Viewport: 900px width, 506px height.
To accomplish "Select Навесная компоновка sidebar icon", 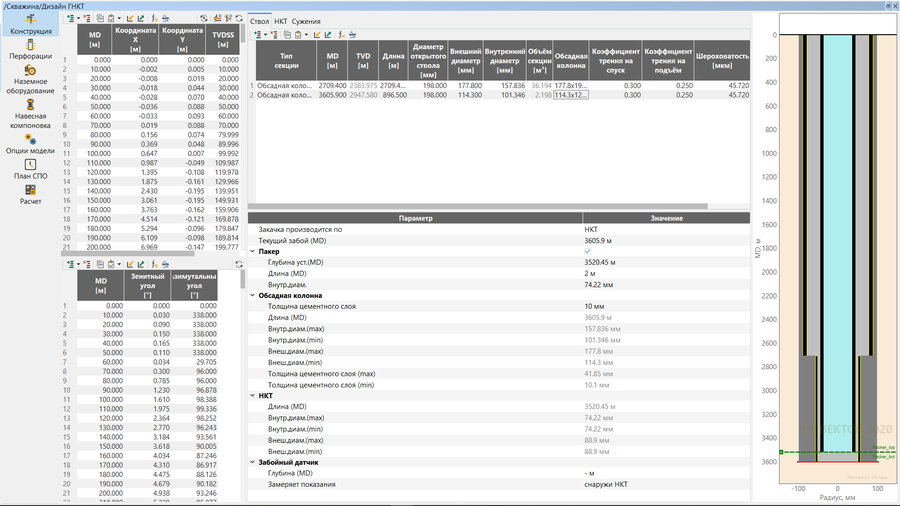I will (31, 116).
